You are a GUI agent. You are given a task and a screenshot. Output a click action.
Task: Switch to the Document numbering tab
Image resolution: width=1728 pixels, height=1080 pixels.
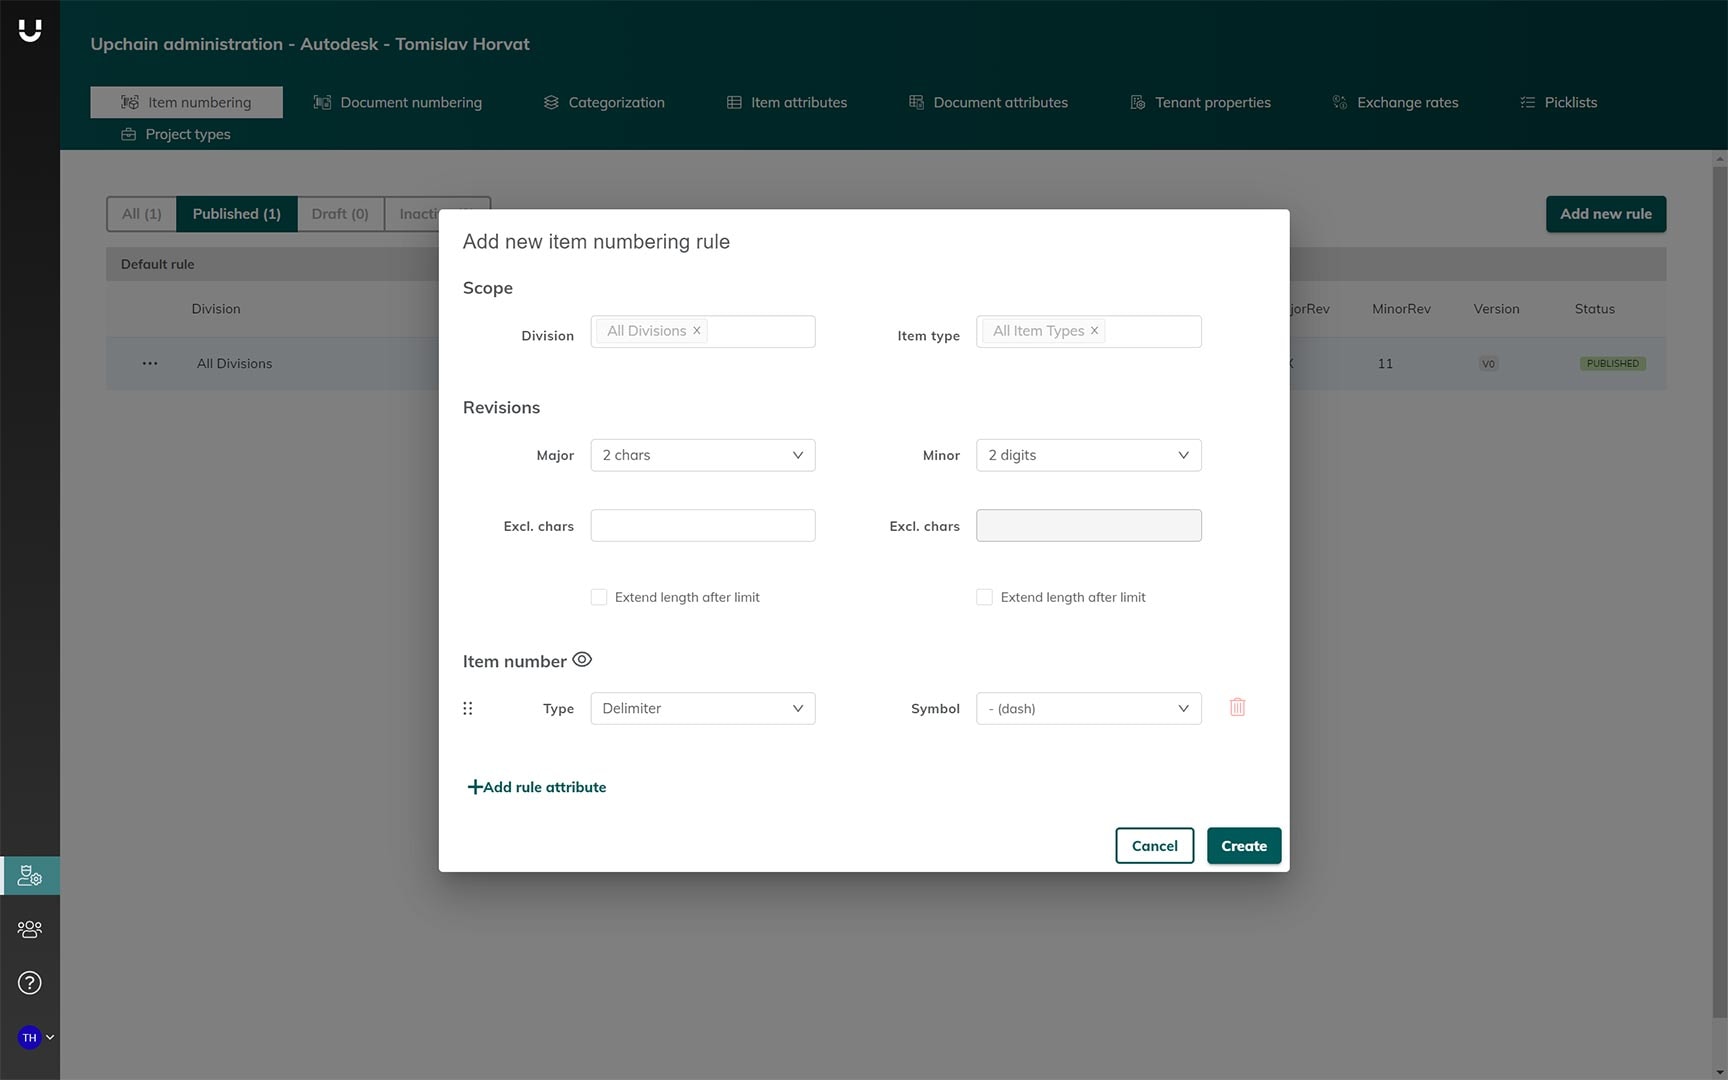tap(398, 102)
